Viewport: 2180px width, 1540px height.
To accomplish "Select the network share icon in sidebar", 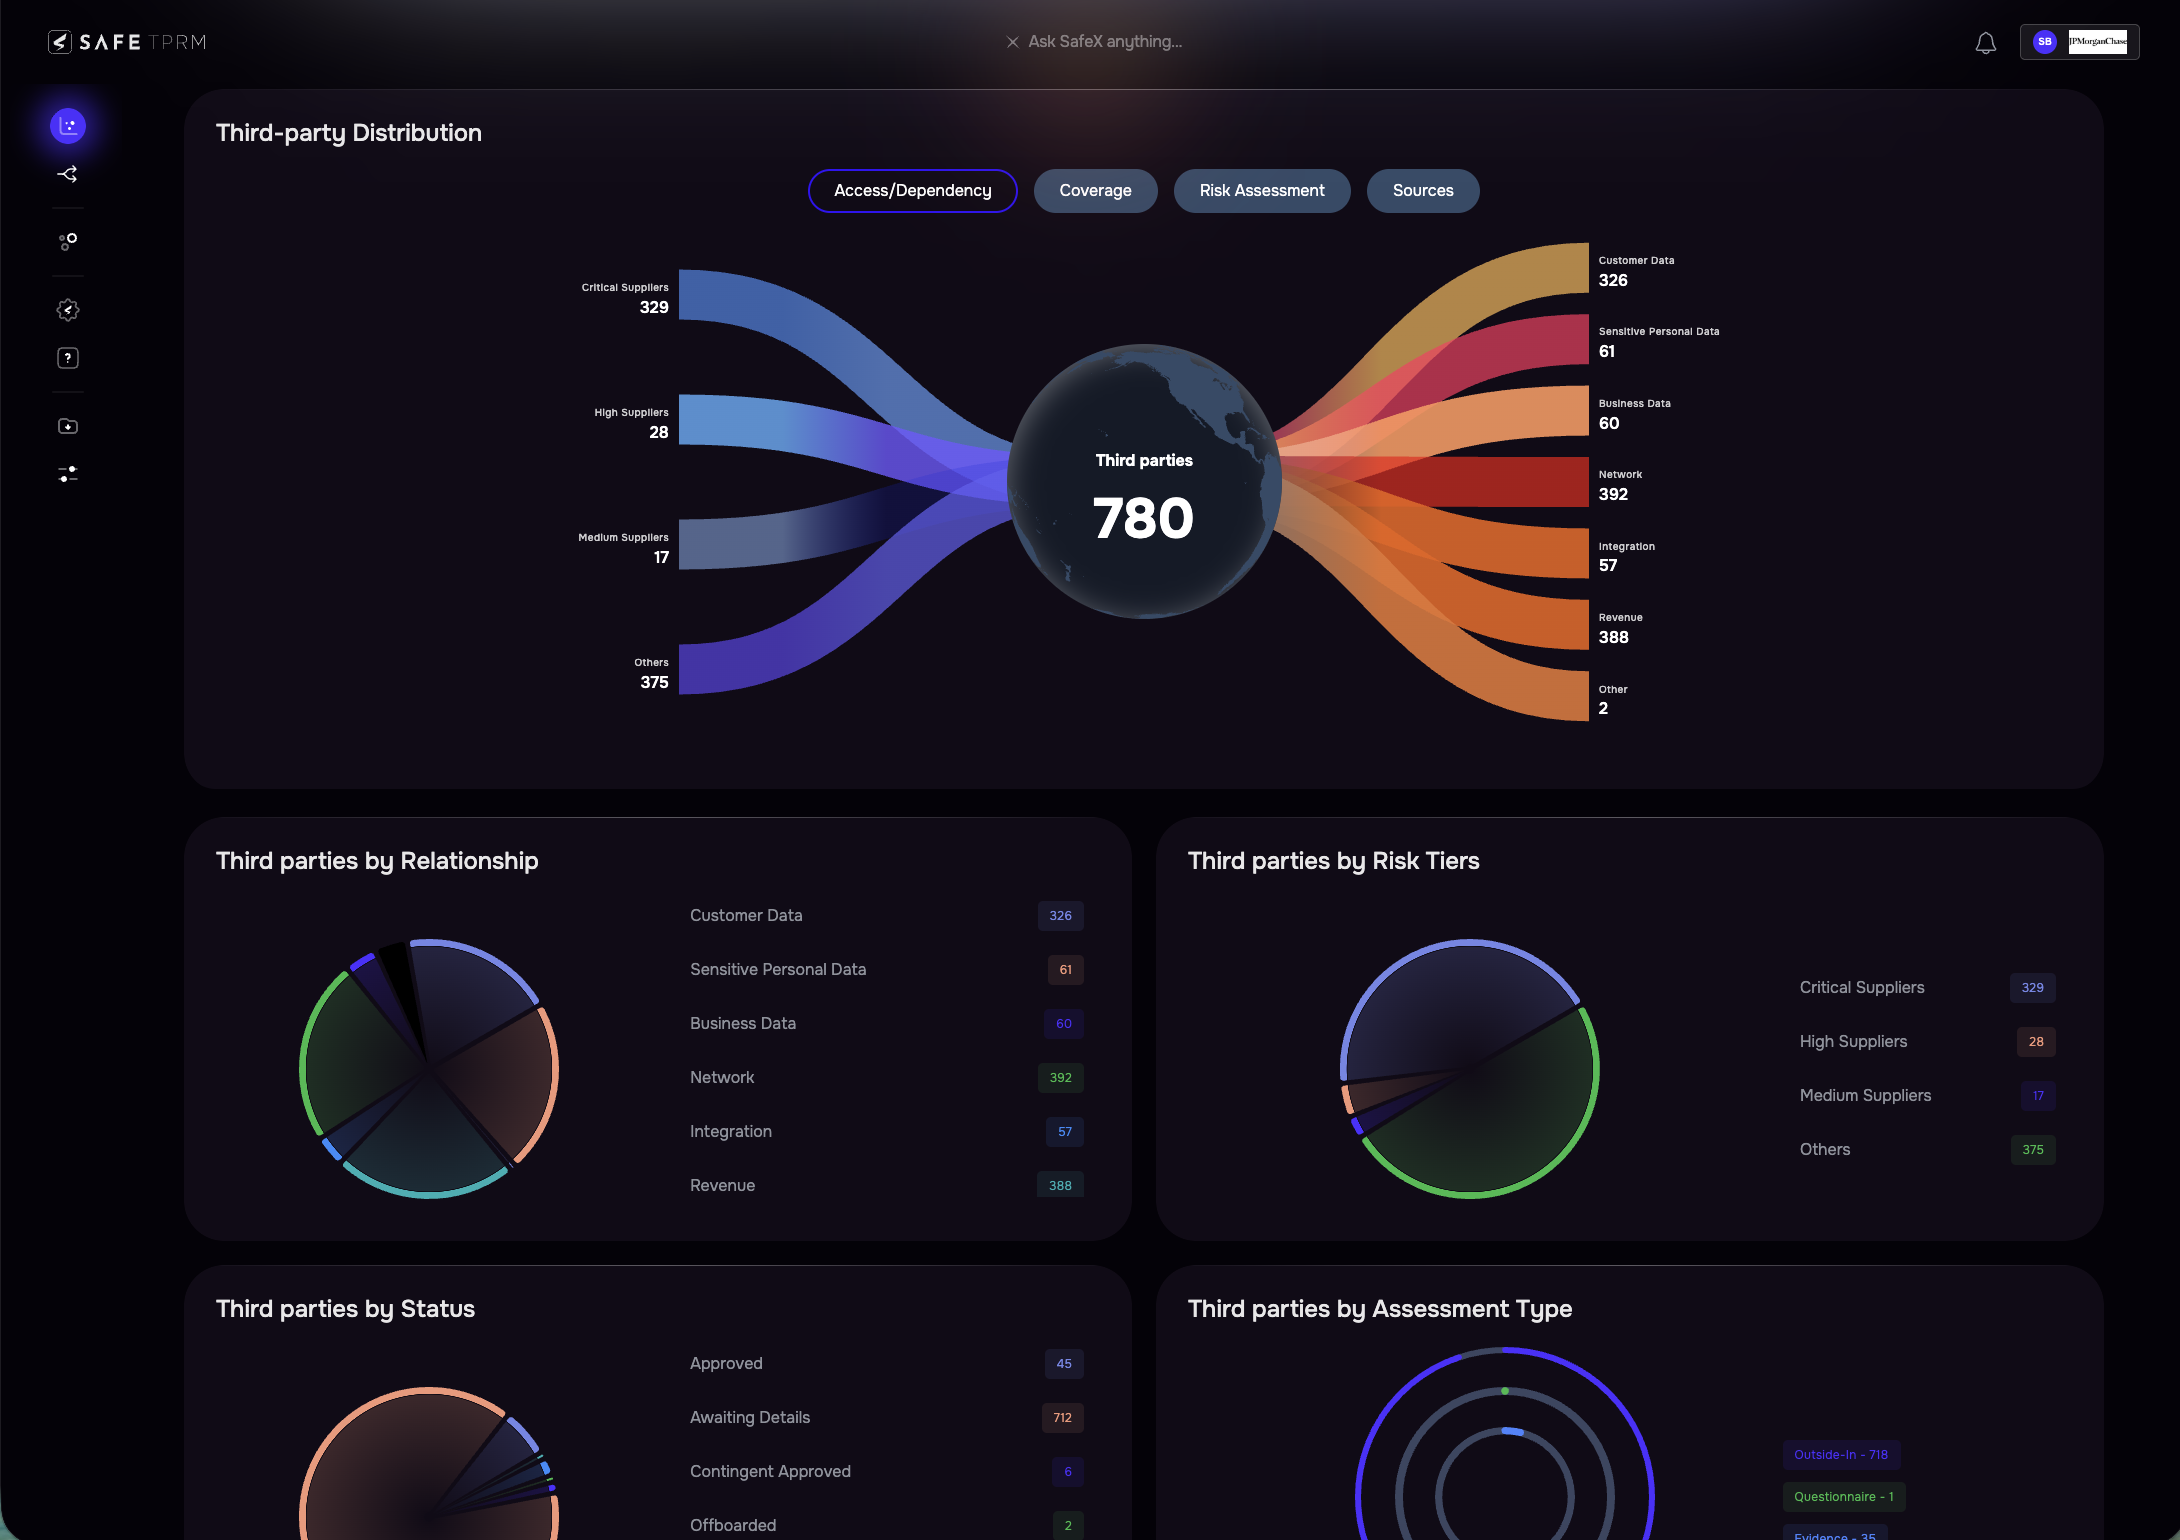I will 68,173.
